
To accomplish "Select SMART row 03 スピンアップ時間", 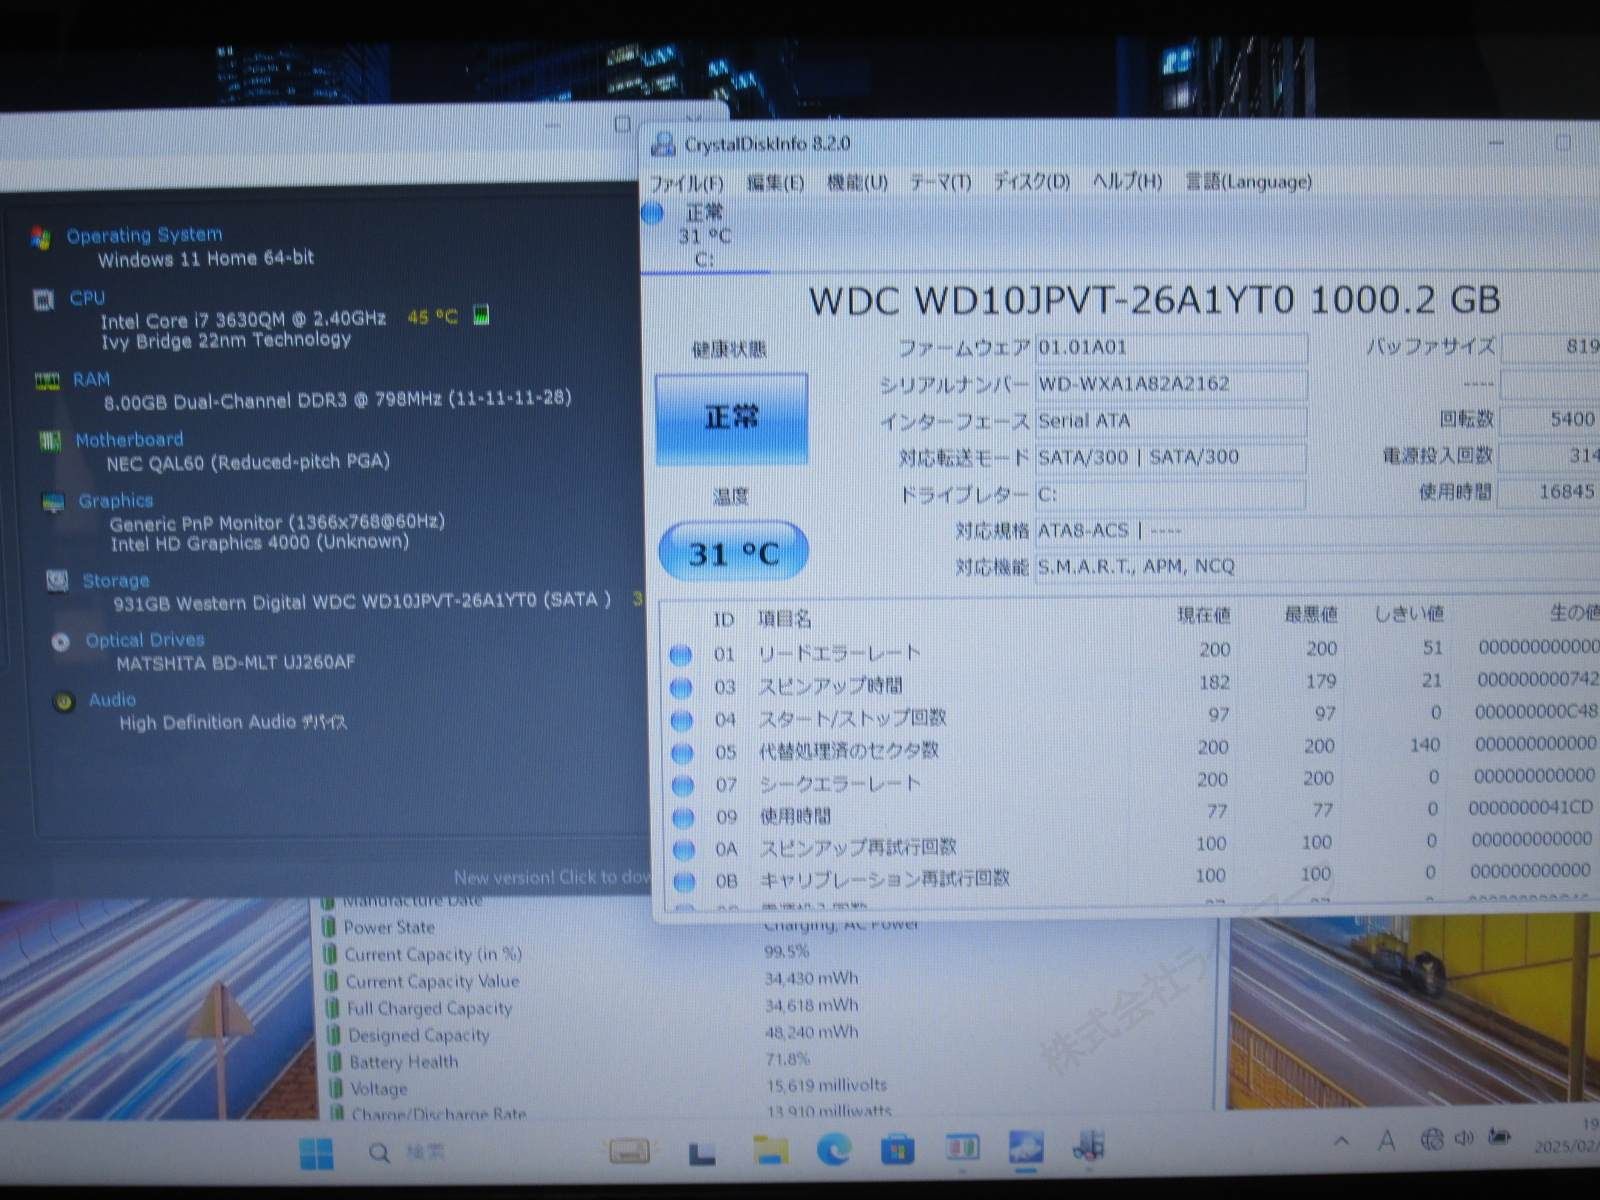I will [1130, 684].
